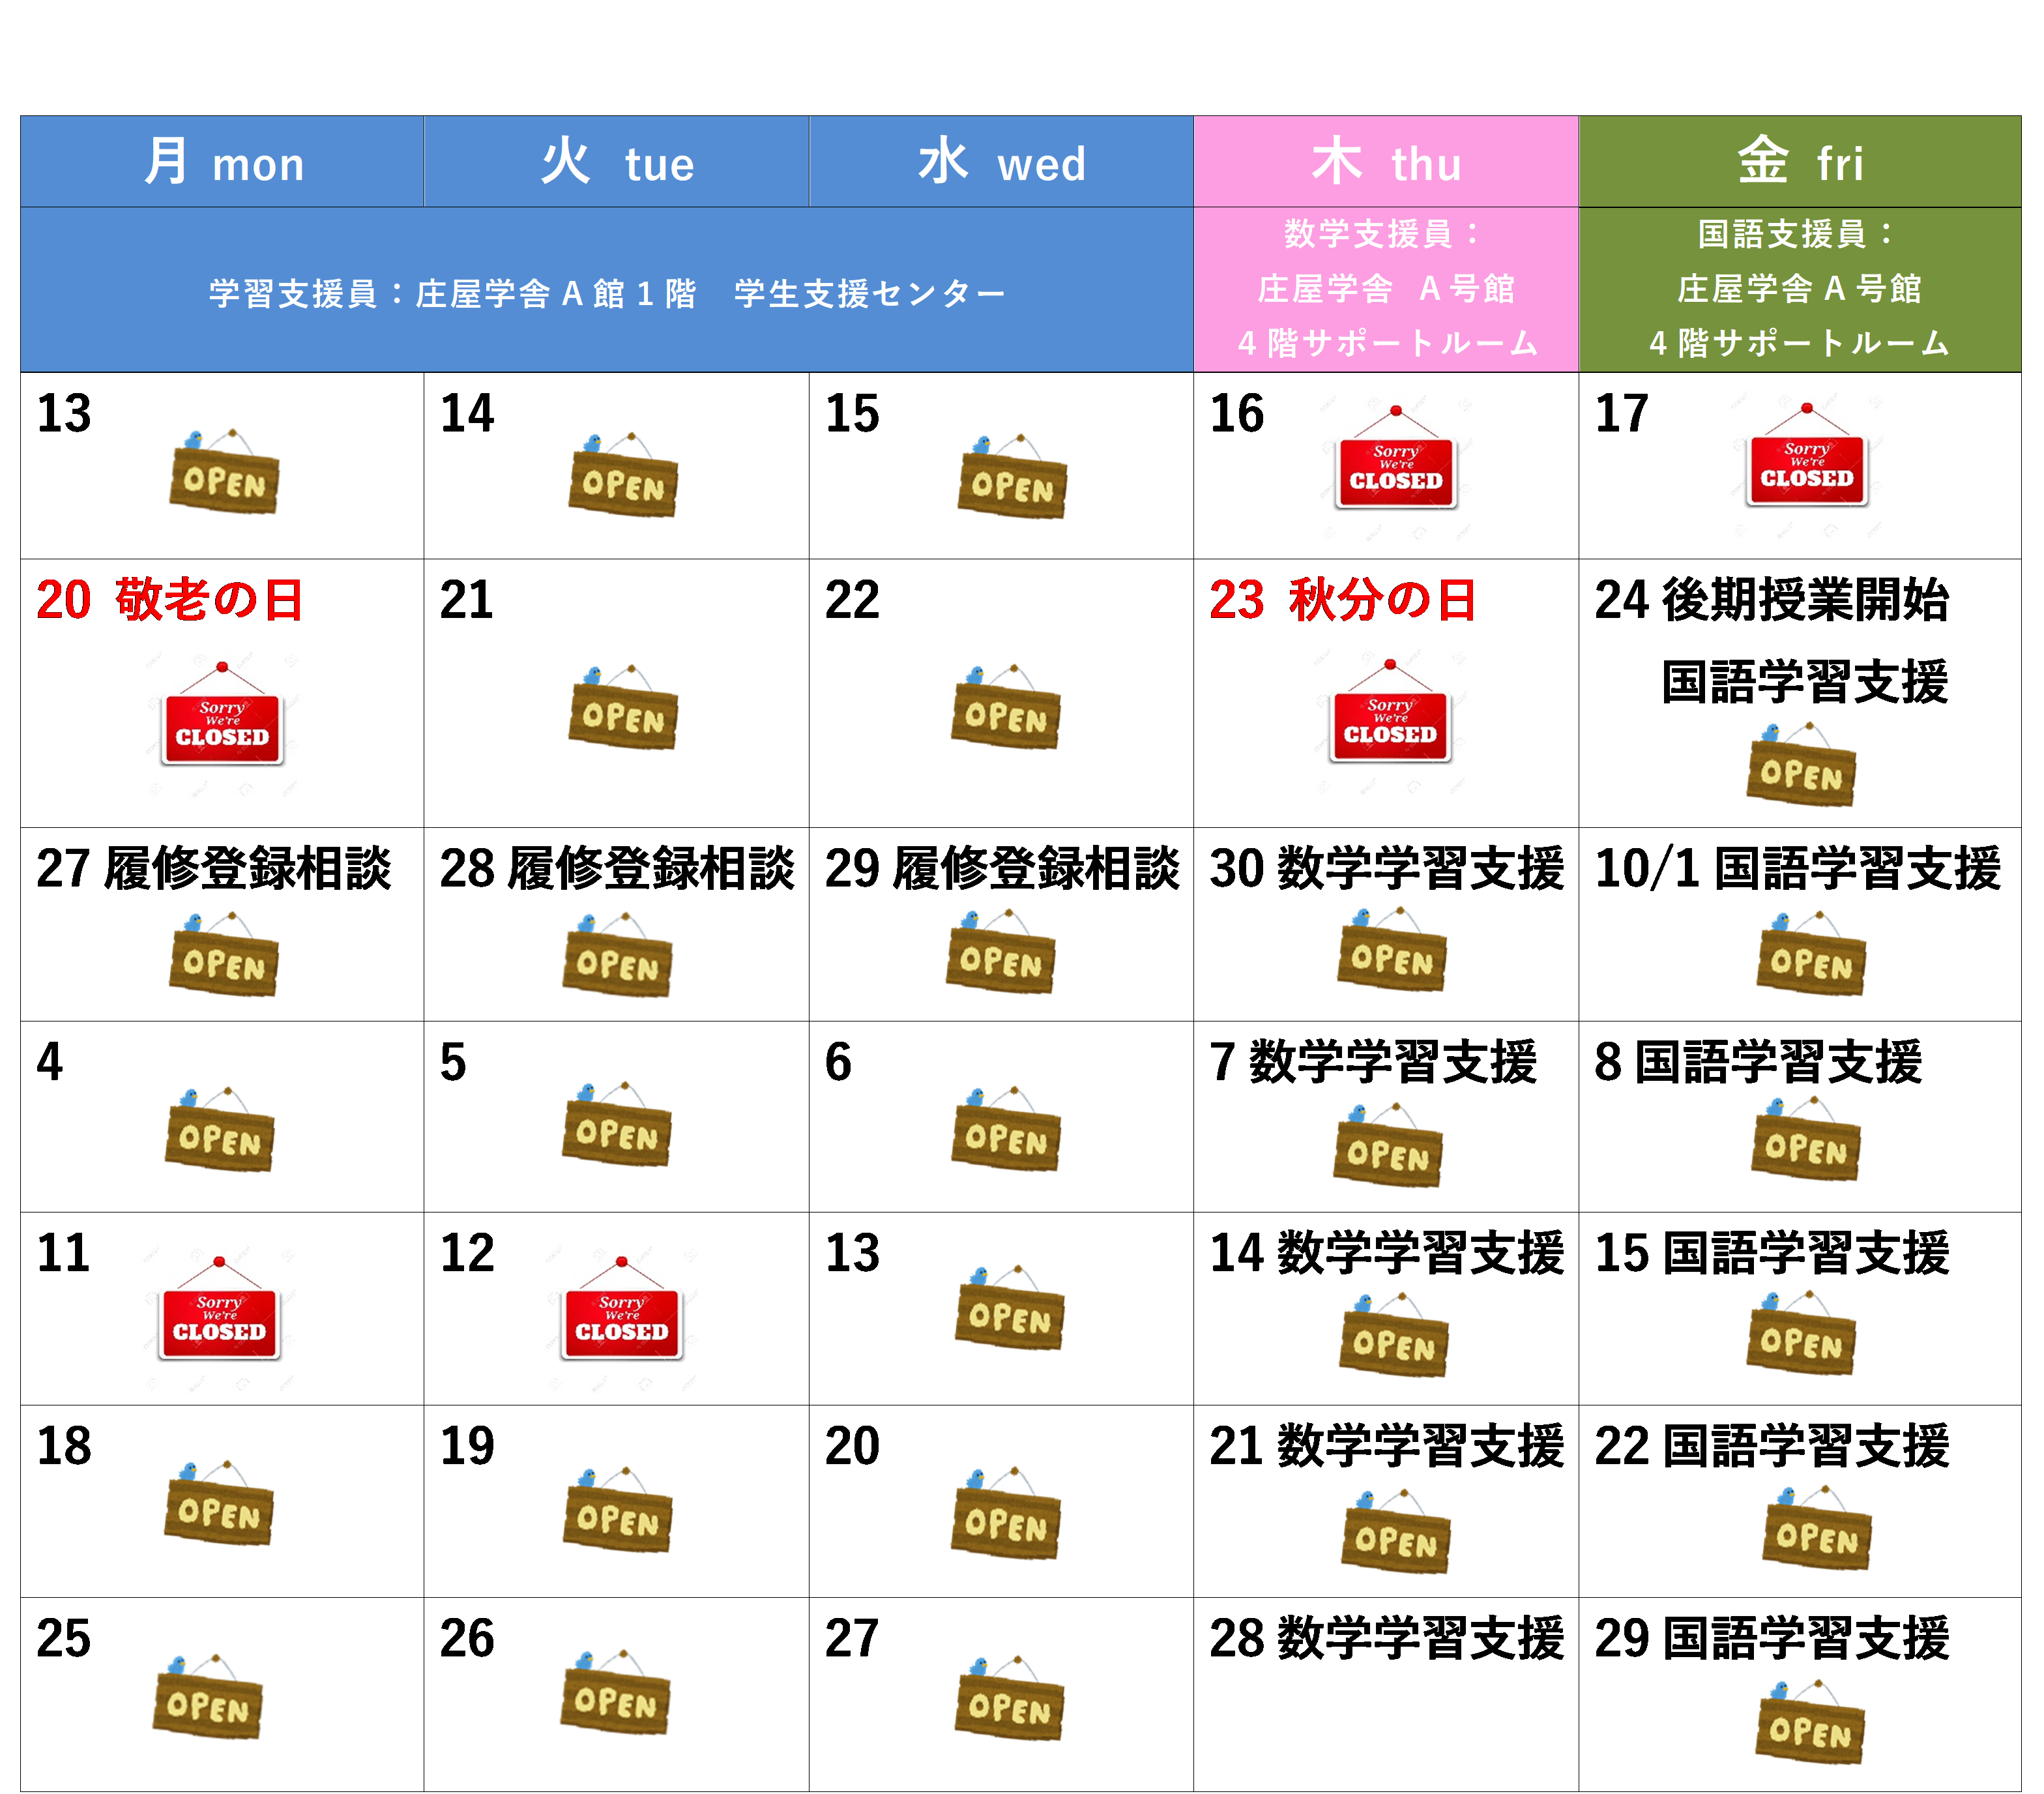Click the OPEN sign on Wednesday 13
This screenshot has width=2044, height=1794.
click(1010, 1306)
